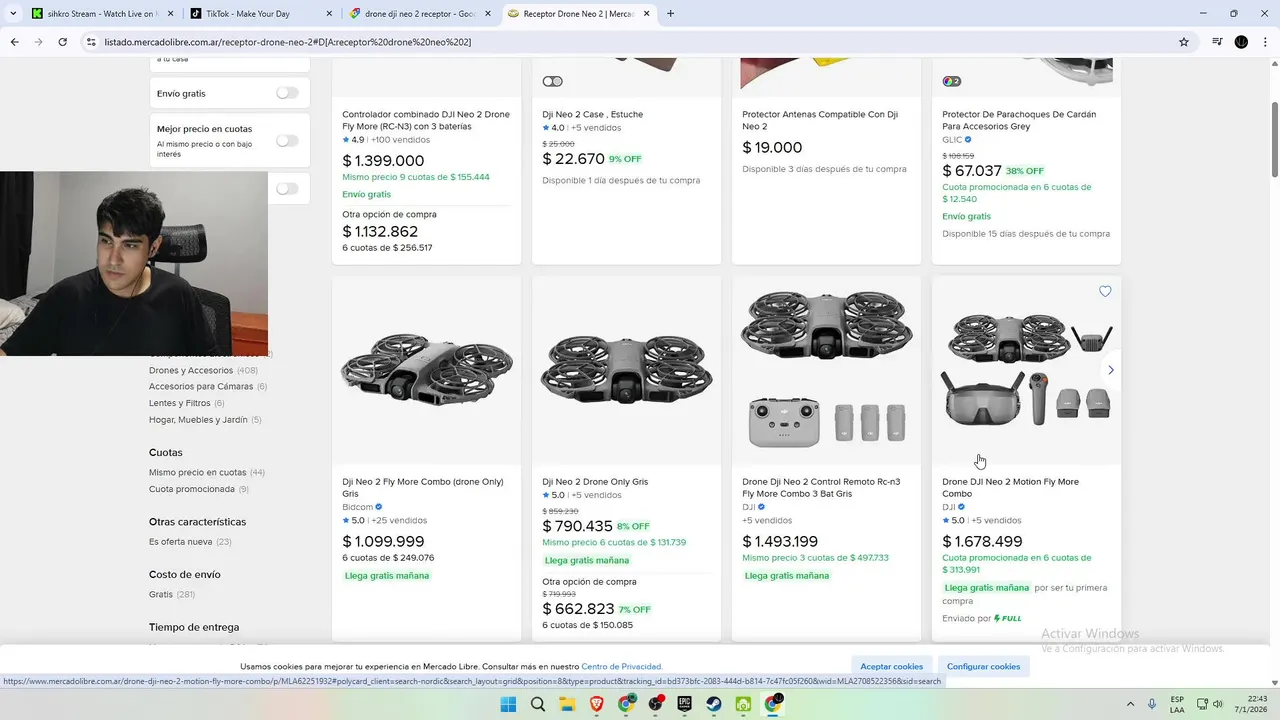
Task: Select color variants icon on Protector De Parachoques
Action: coord(952,81)
